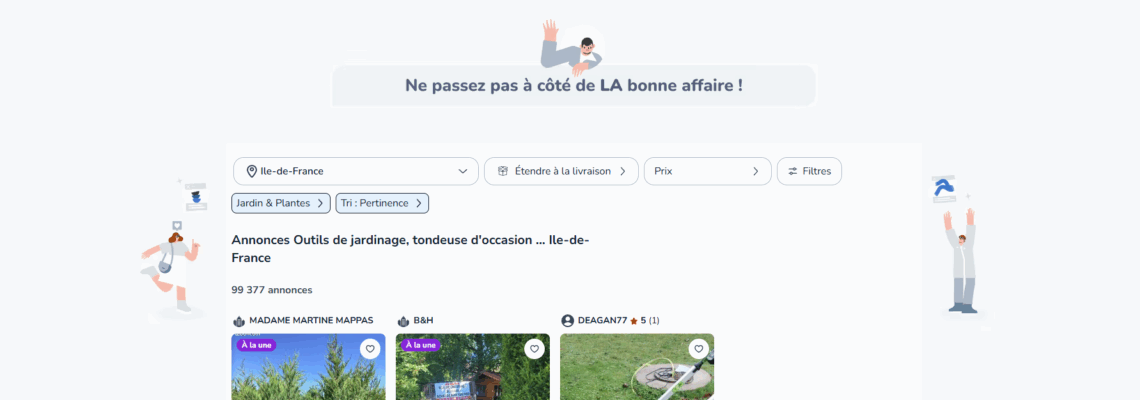Open the Ile-de-France location dropdown
This screenshot has width=1140, height=400.
(x=356, y=172)
